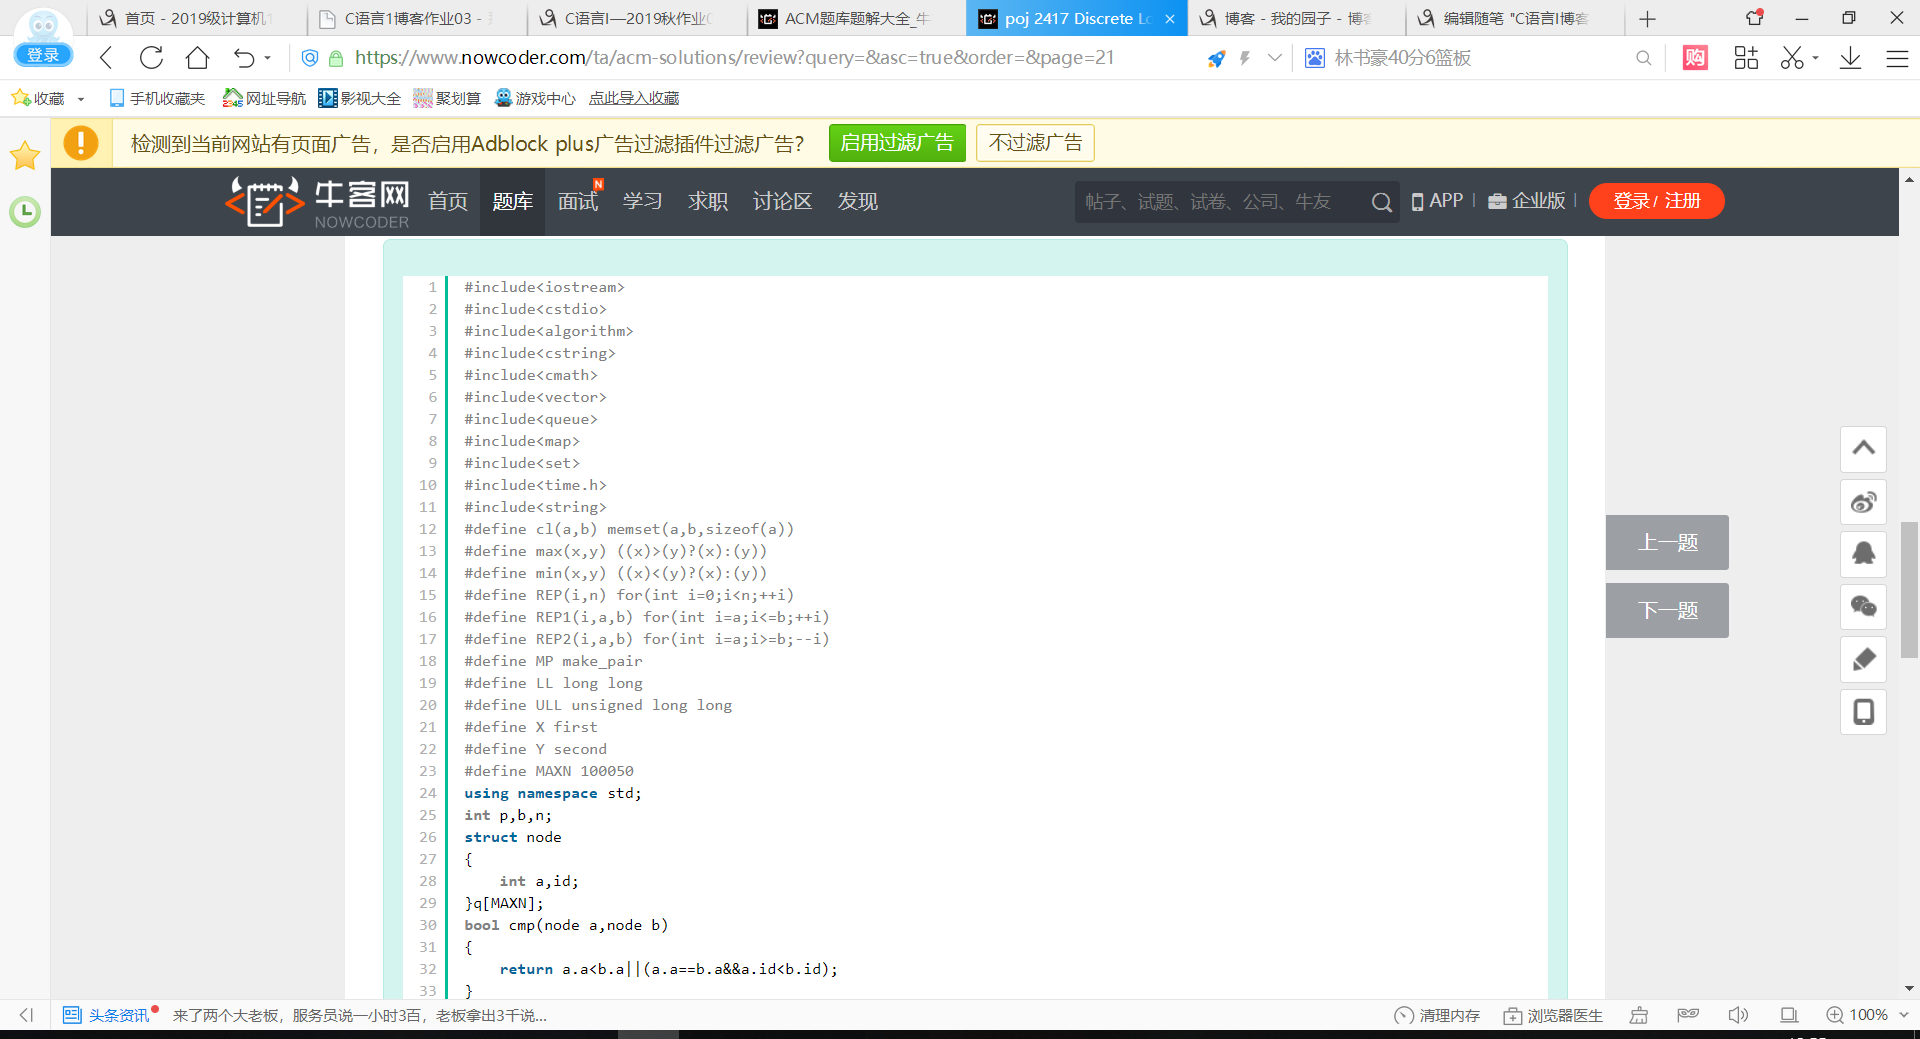Open the 面试 navigation menu item
The width and height of the screenshot is (1920, 1039).
578,202
